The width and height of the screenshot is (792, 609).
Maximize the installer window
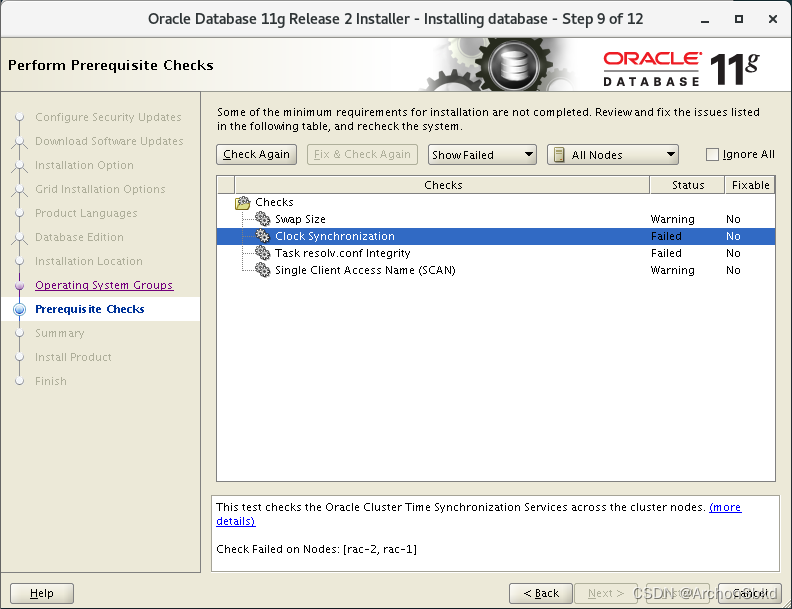(738, 19)
